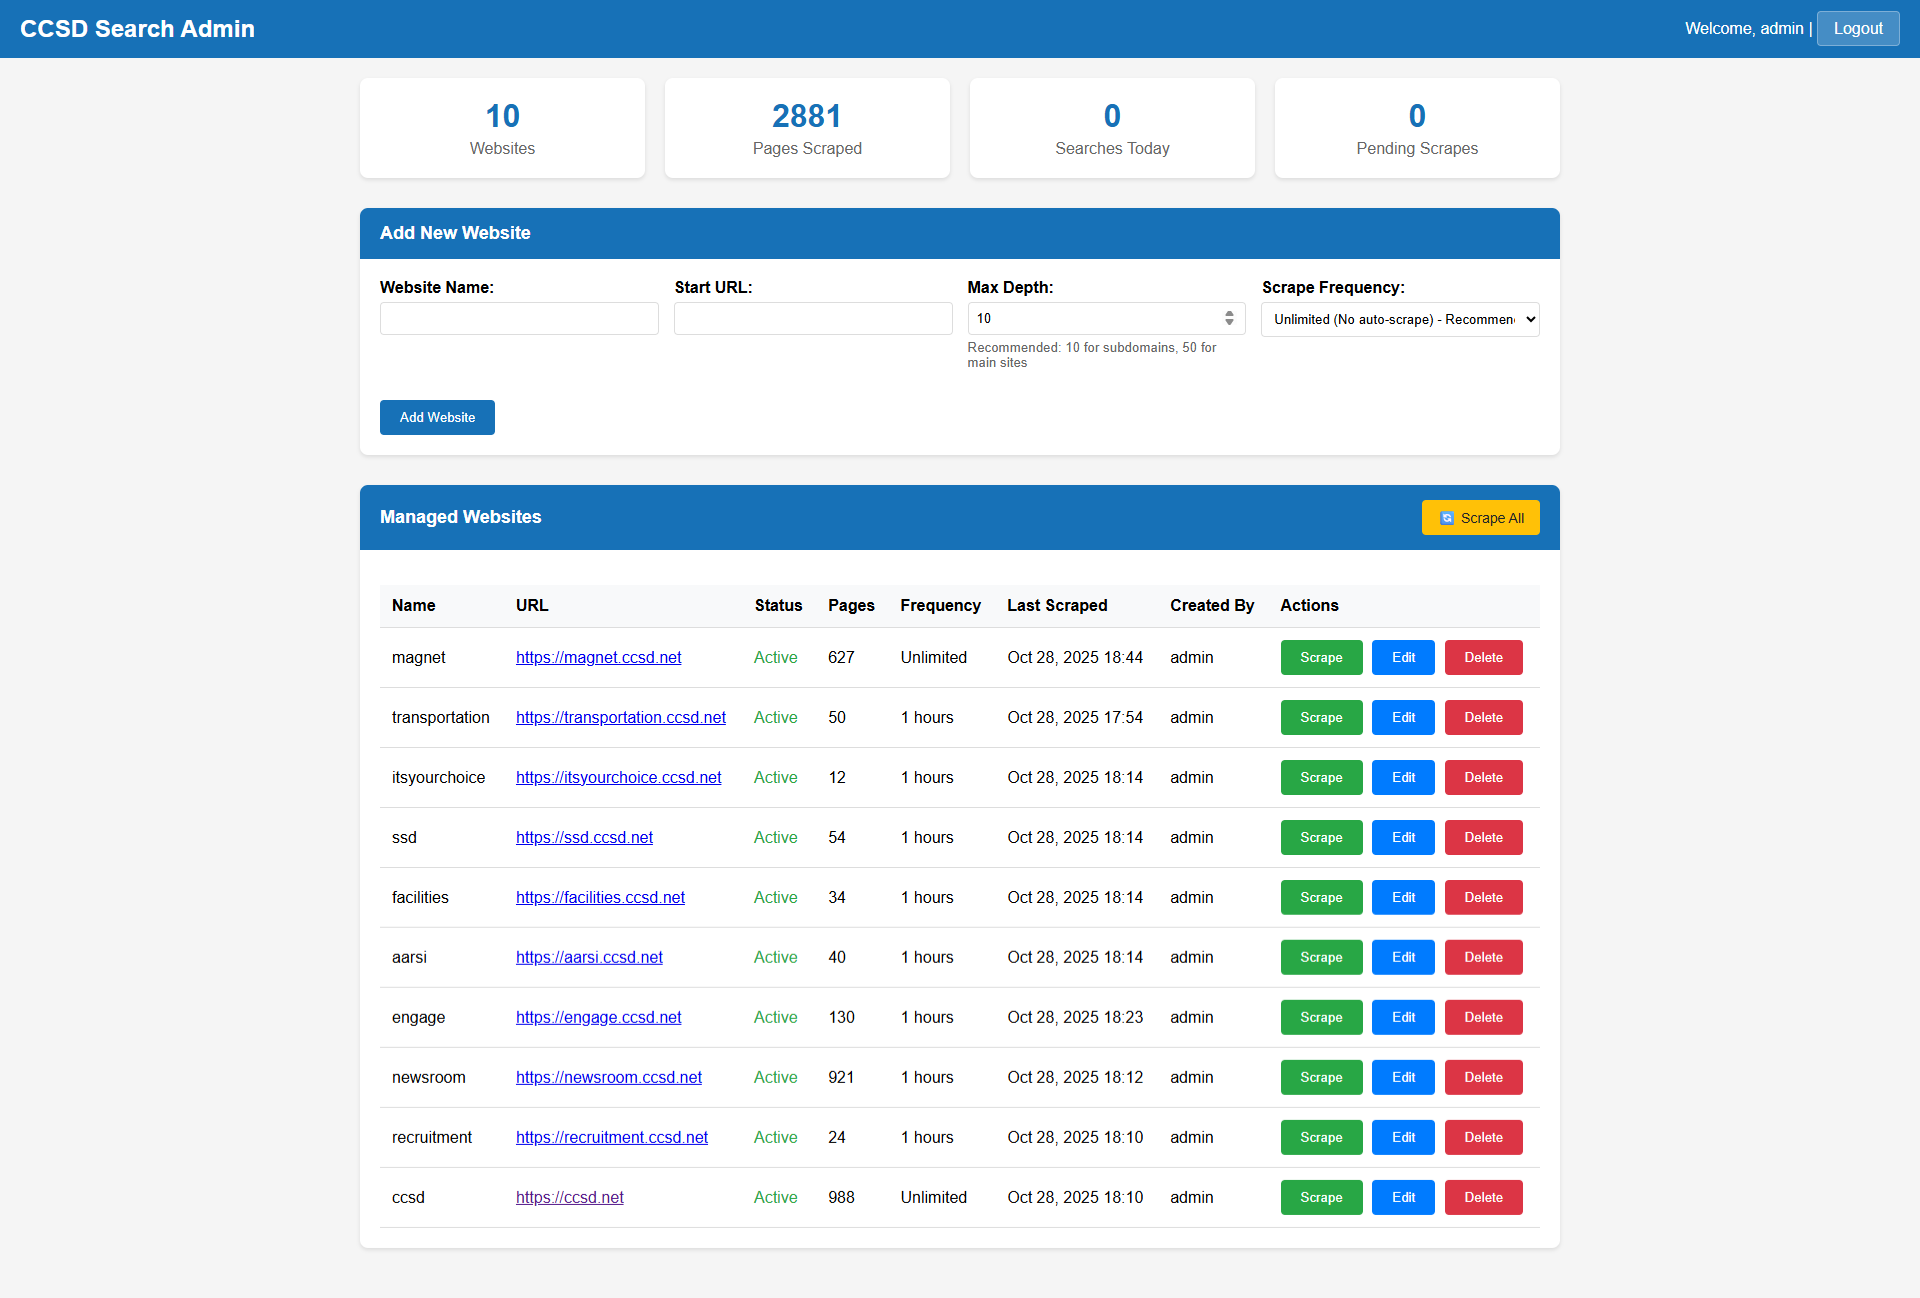Open the newsroom.ccsd.net URL link
This screenshot has width=1920, height=1298.
pos(608,1077)
